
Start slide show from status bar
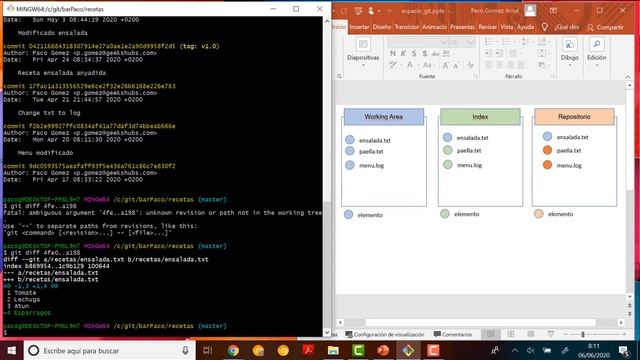(551, 334)
